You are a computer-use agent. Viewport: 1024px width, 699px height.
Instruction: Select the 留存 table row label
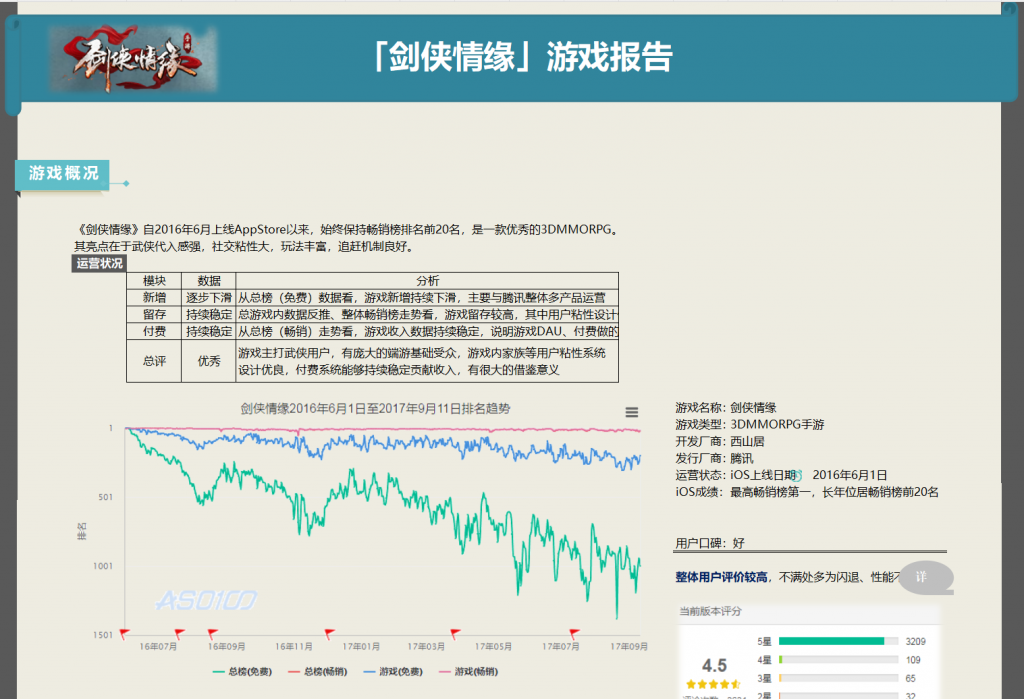154,314
